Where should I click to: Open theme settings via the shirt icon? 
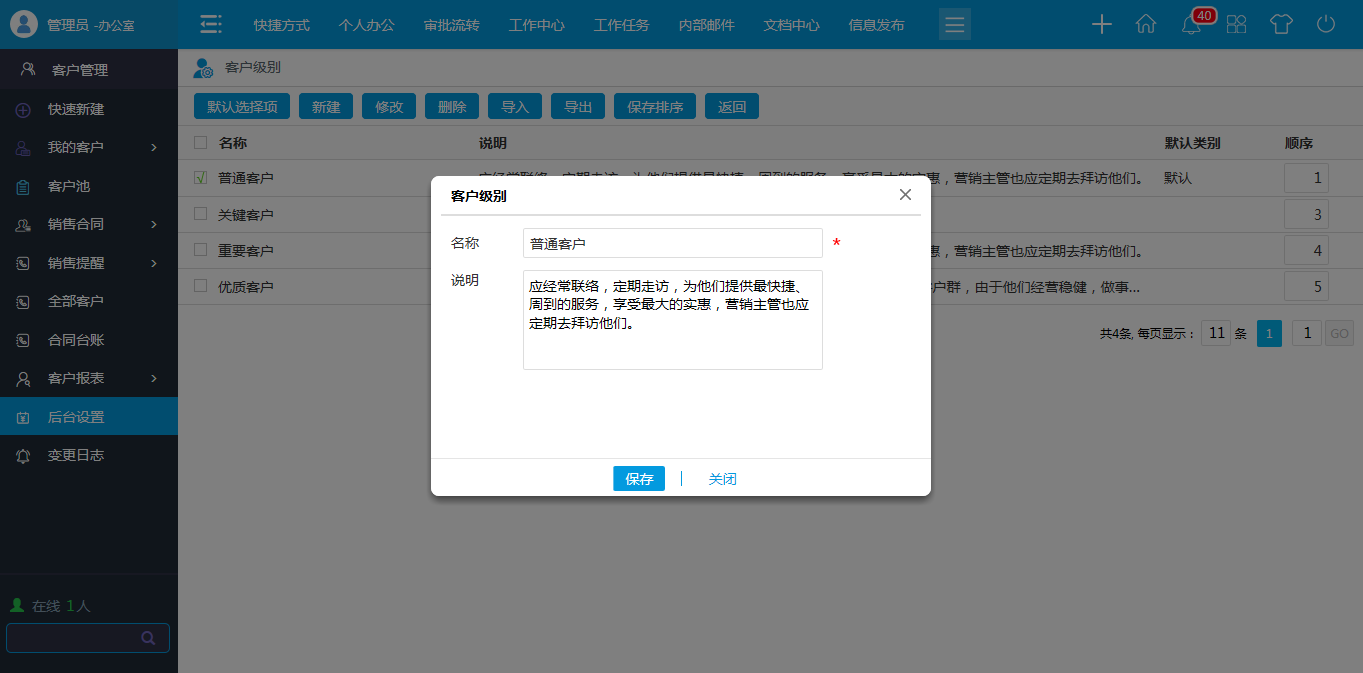pos(1281,23)
